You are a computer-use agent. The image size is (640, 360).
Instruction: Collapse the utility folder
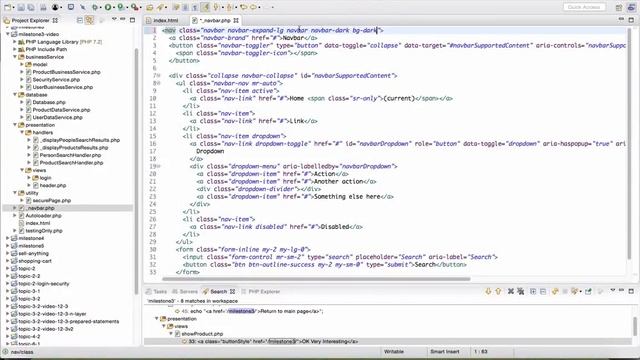[15, 193]
